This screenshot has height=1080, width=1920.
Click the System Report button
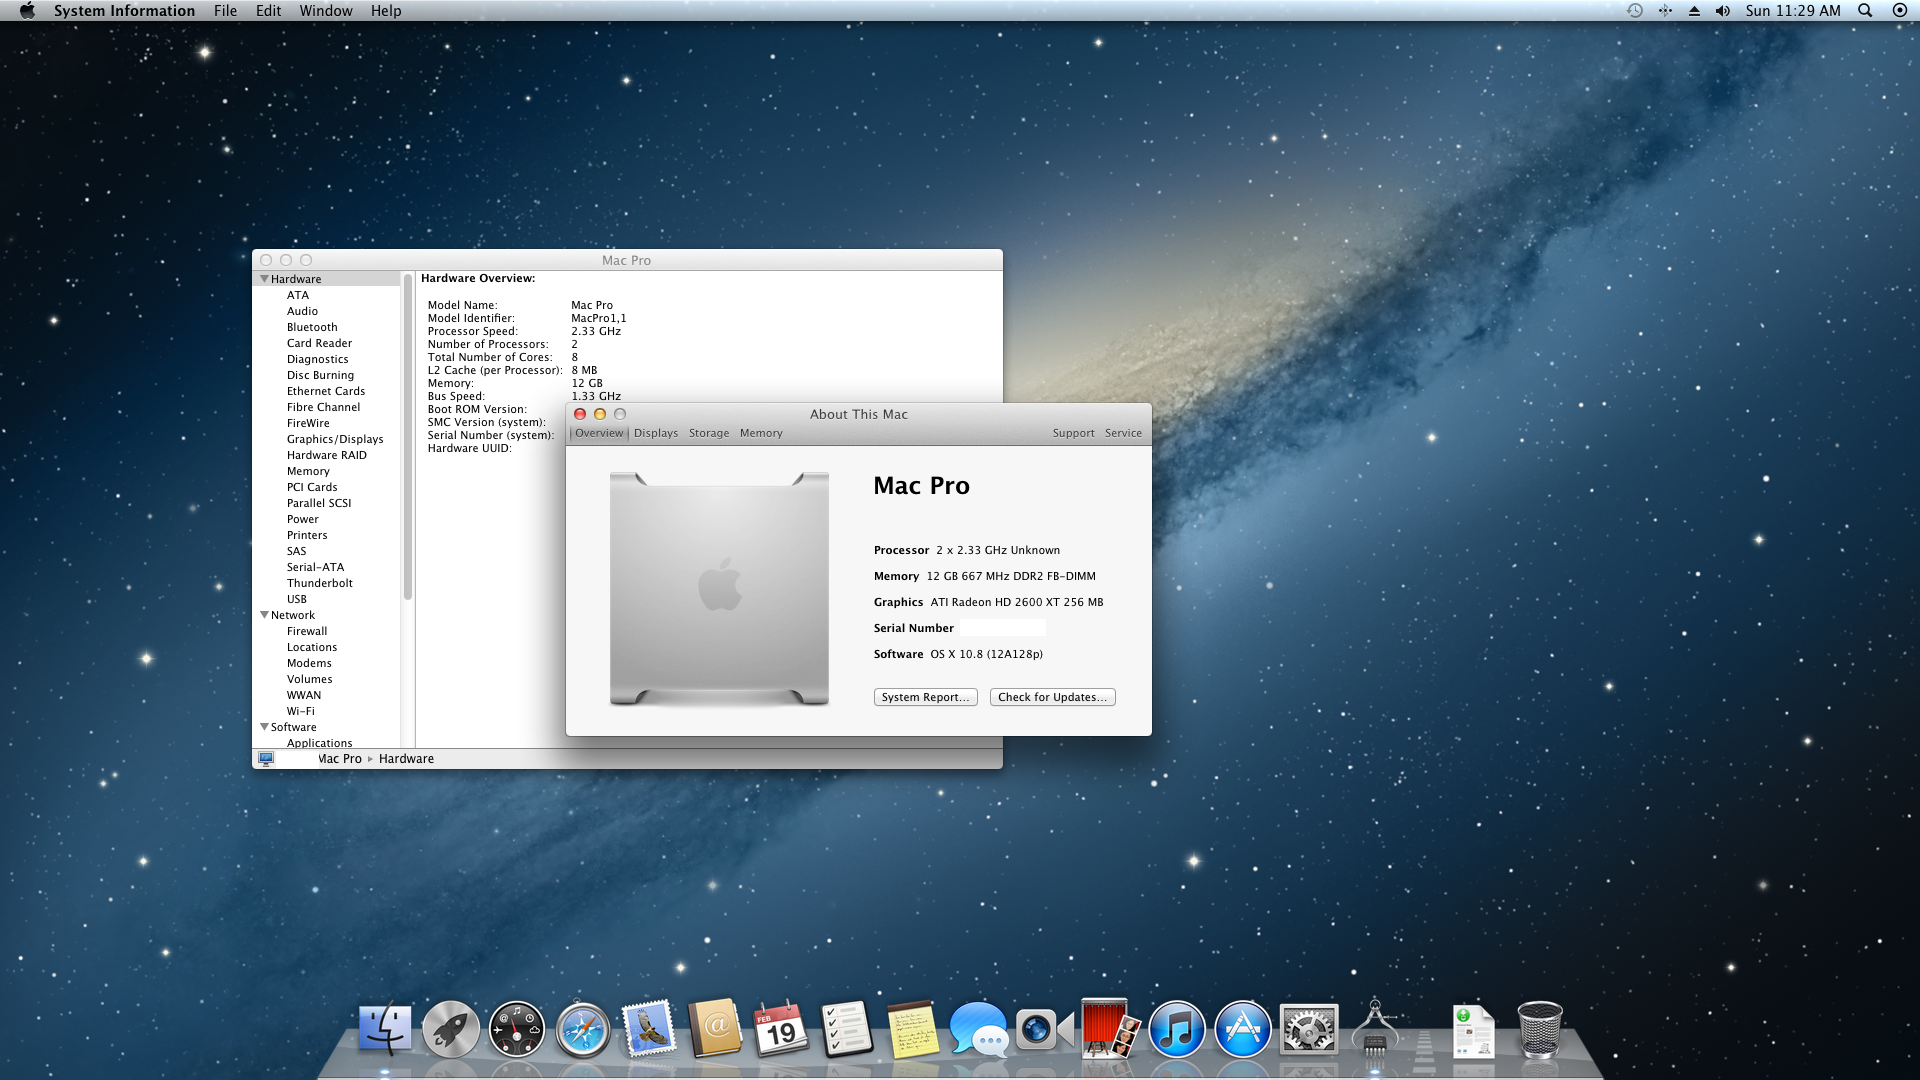point(925,697)
